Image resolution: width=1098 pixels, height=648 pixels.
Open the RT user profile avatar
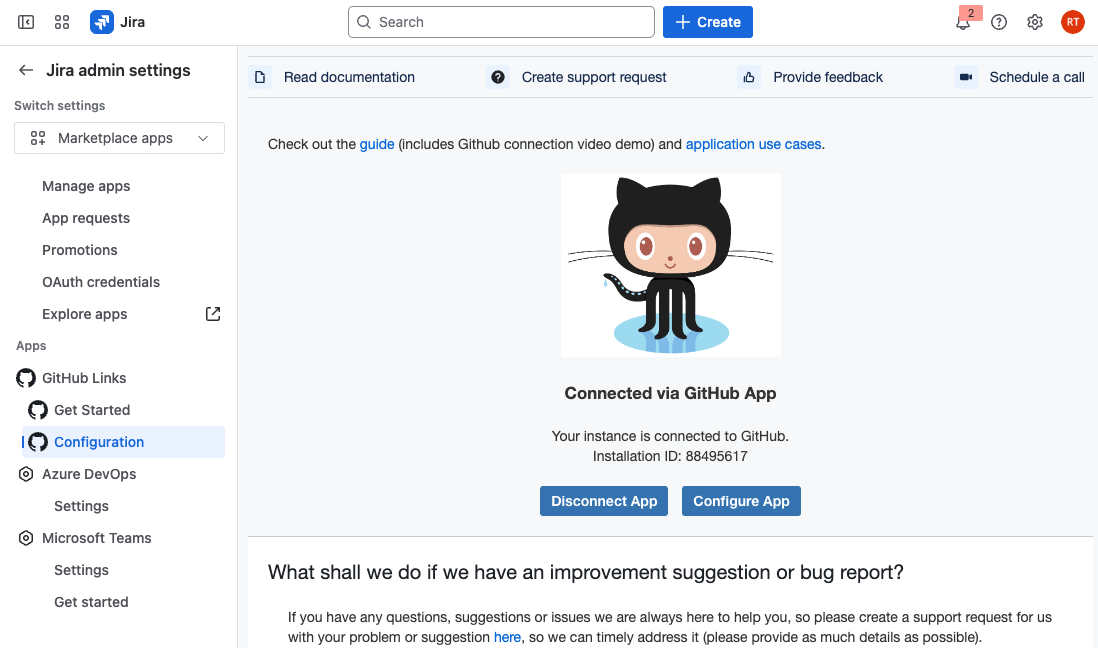(1072, 22)
